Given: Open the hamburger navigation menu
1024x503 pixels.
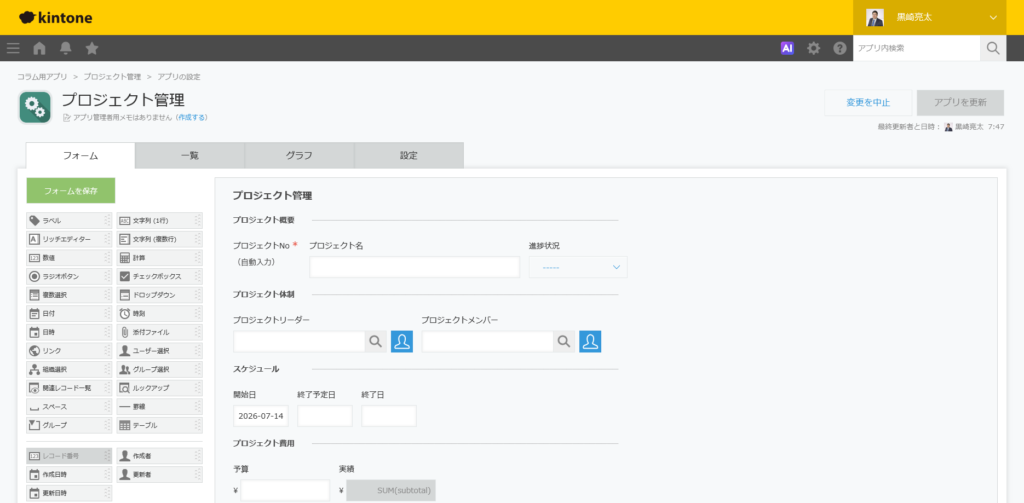Looking at the screenshot, I should [x=13, y=48].
